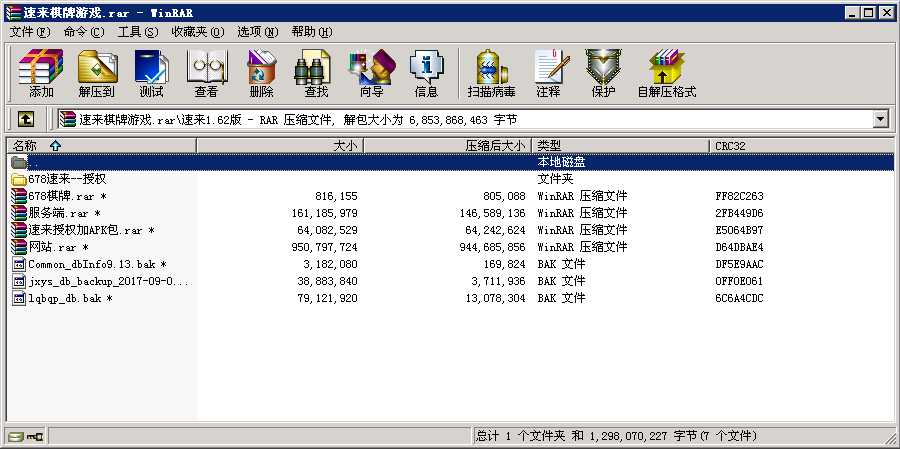This screenshot has width=900, height=449.
Task: Click the key icon in status bar
Action: [34, 436]
